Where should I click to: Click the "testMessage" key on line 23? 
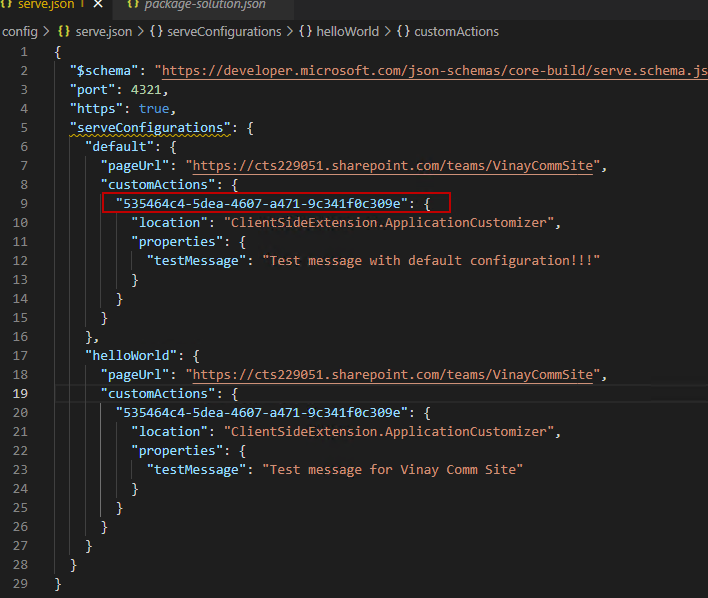197,470
